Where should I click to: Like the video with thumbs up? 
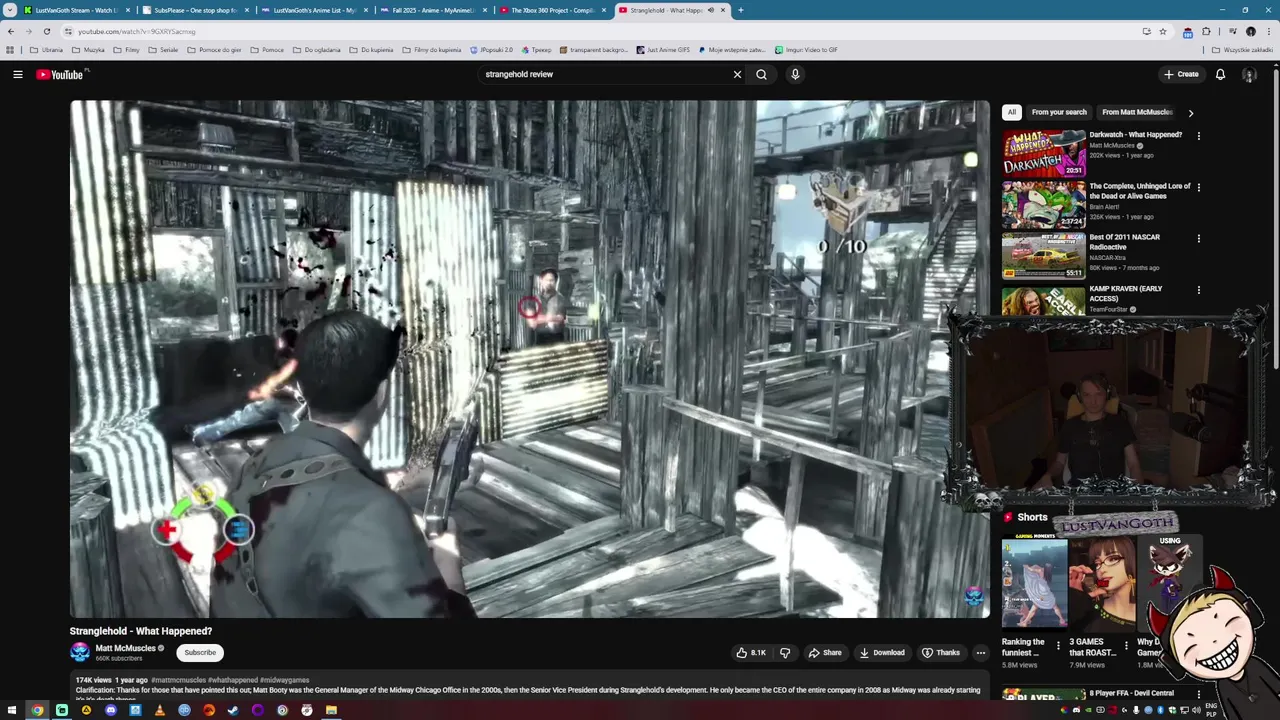(751, 653)
